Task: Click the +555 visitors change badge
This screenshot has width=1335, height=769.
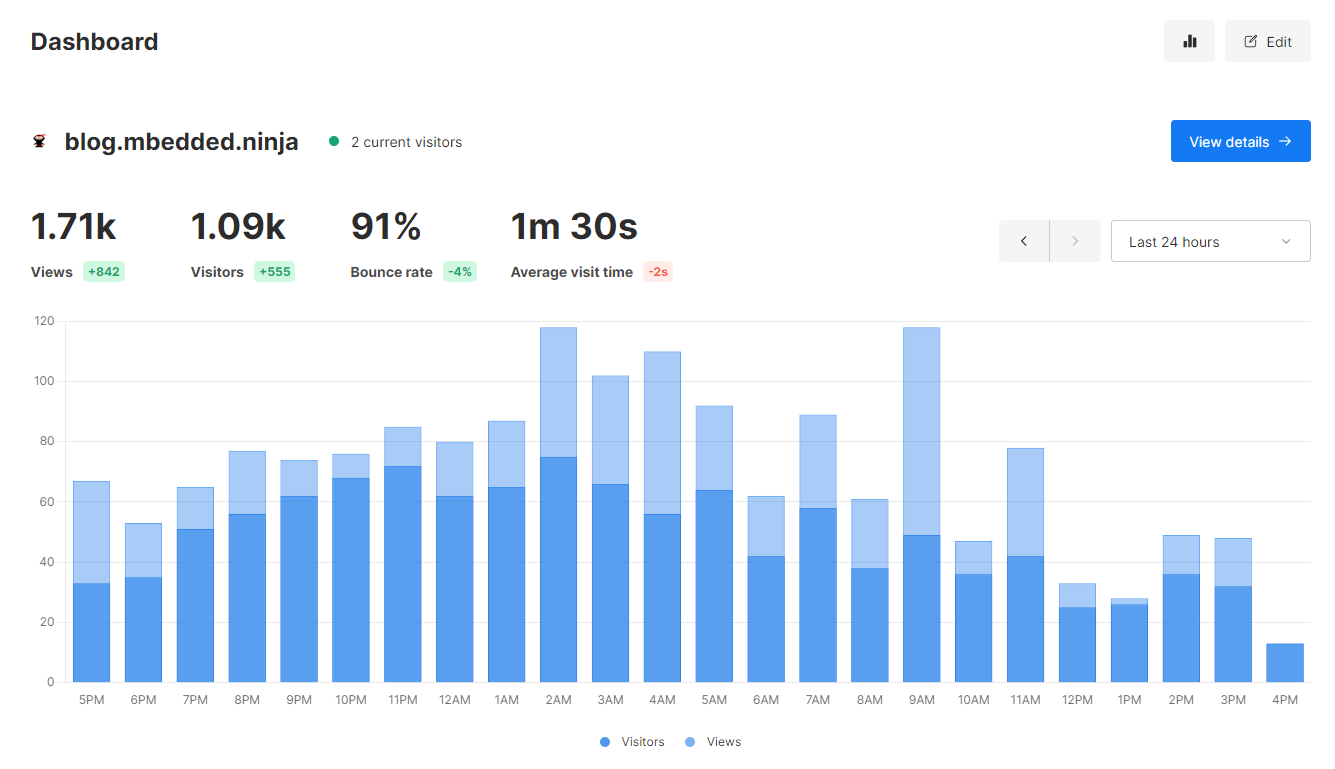Action: [274, 272]
